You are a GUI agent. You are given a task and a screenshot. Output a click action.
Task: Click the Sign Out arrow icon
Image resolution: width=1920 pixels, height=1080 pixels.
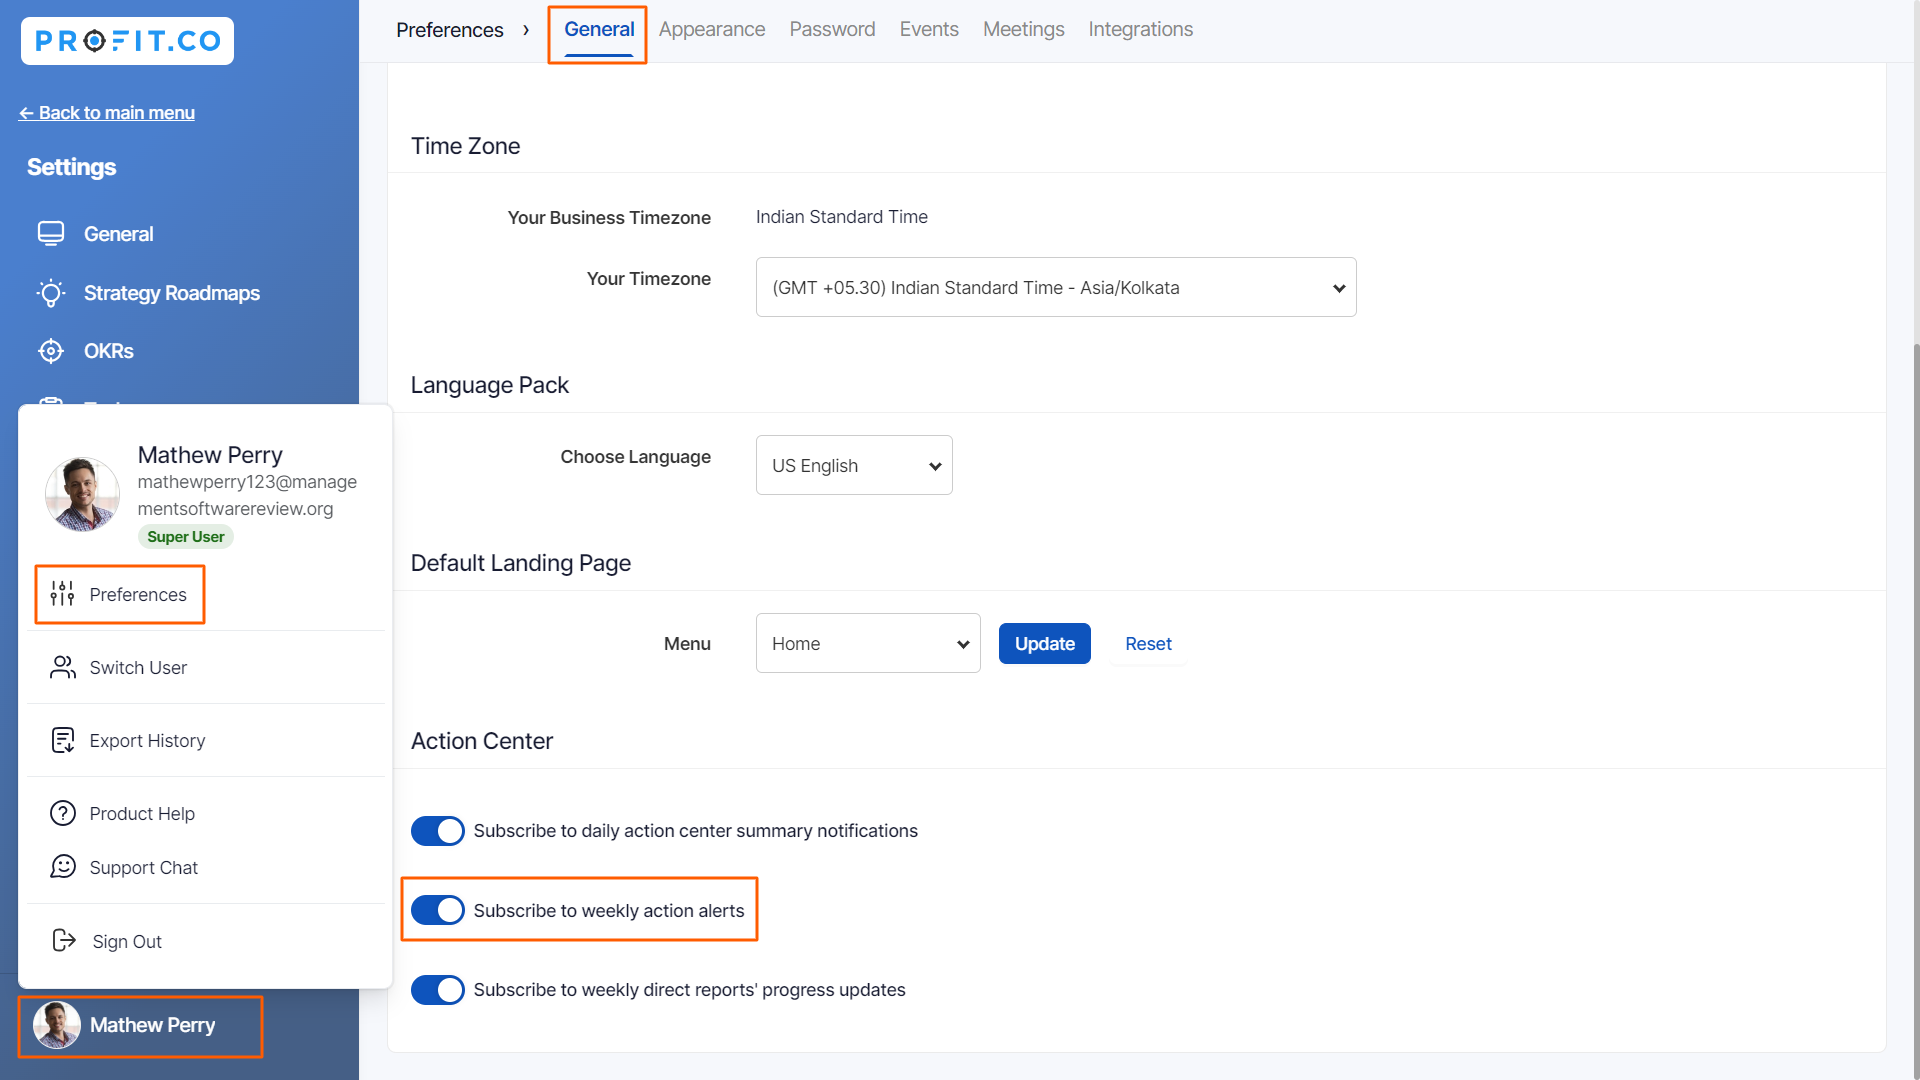[x=64, y=940]
